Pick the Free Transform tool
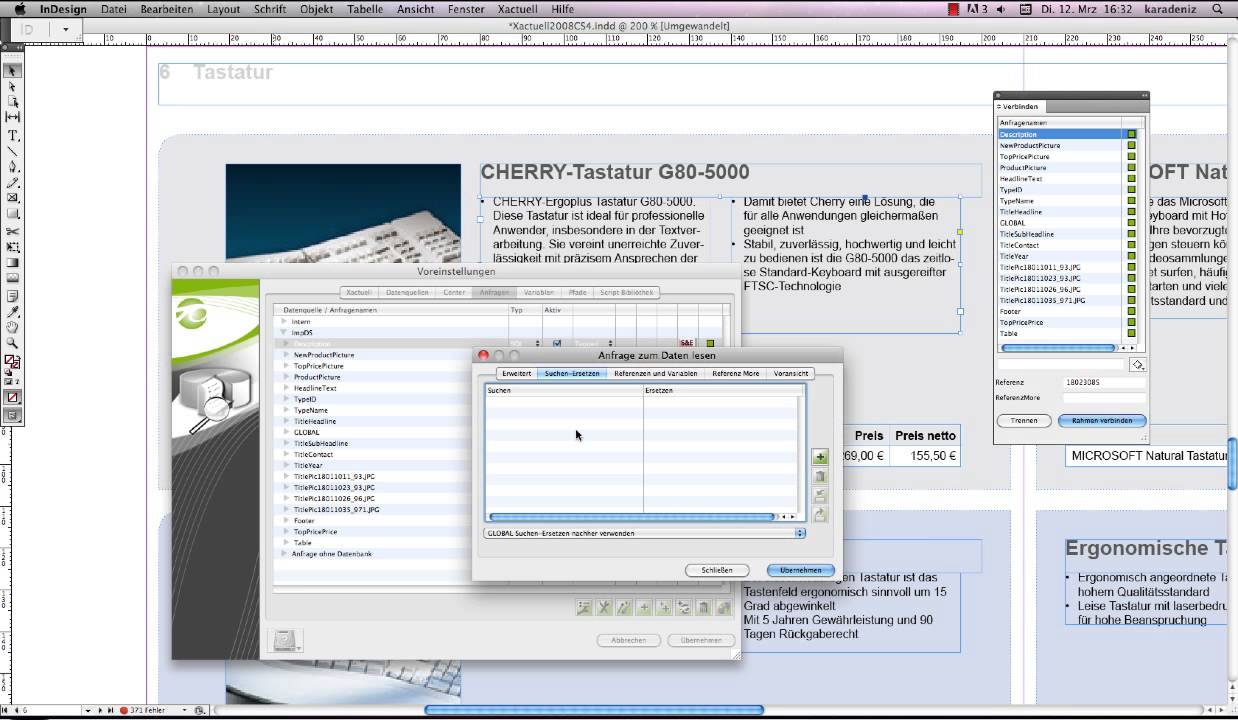This screenshot has height=720, width=1238. point(13,247)
